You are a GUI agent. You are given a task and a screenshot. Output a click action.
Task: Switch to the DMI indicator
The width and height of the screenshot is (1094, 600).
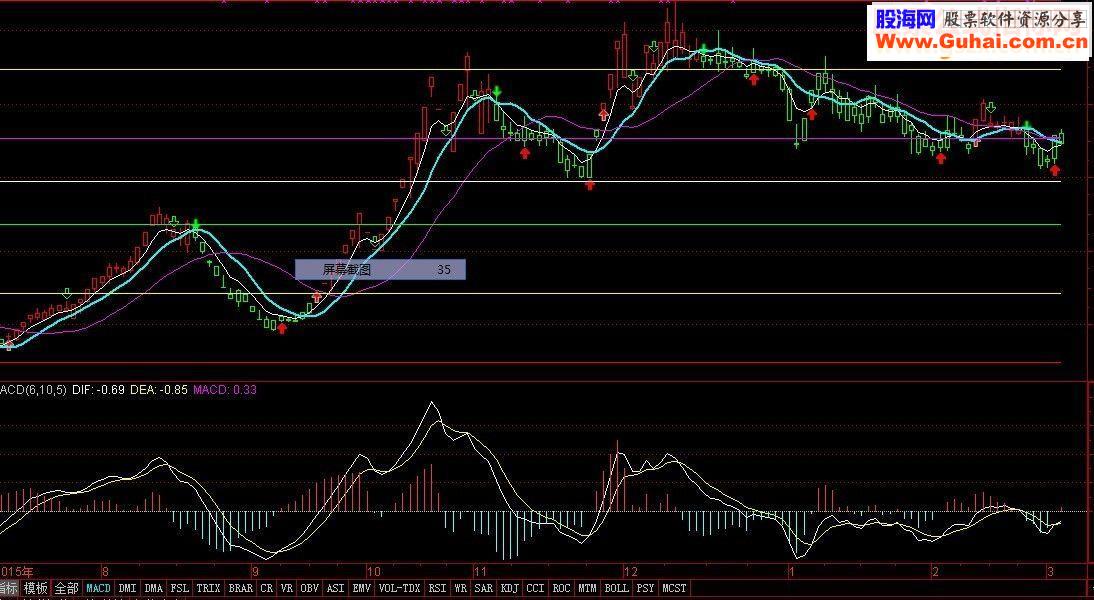point(128,588)
